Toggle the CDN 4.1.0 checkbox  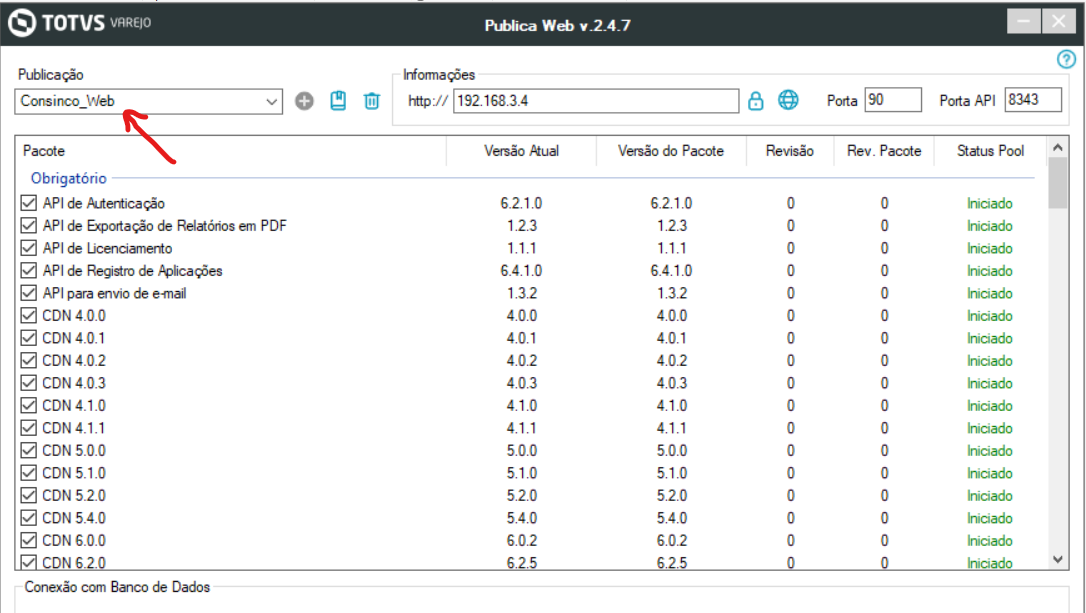[28, 406]
